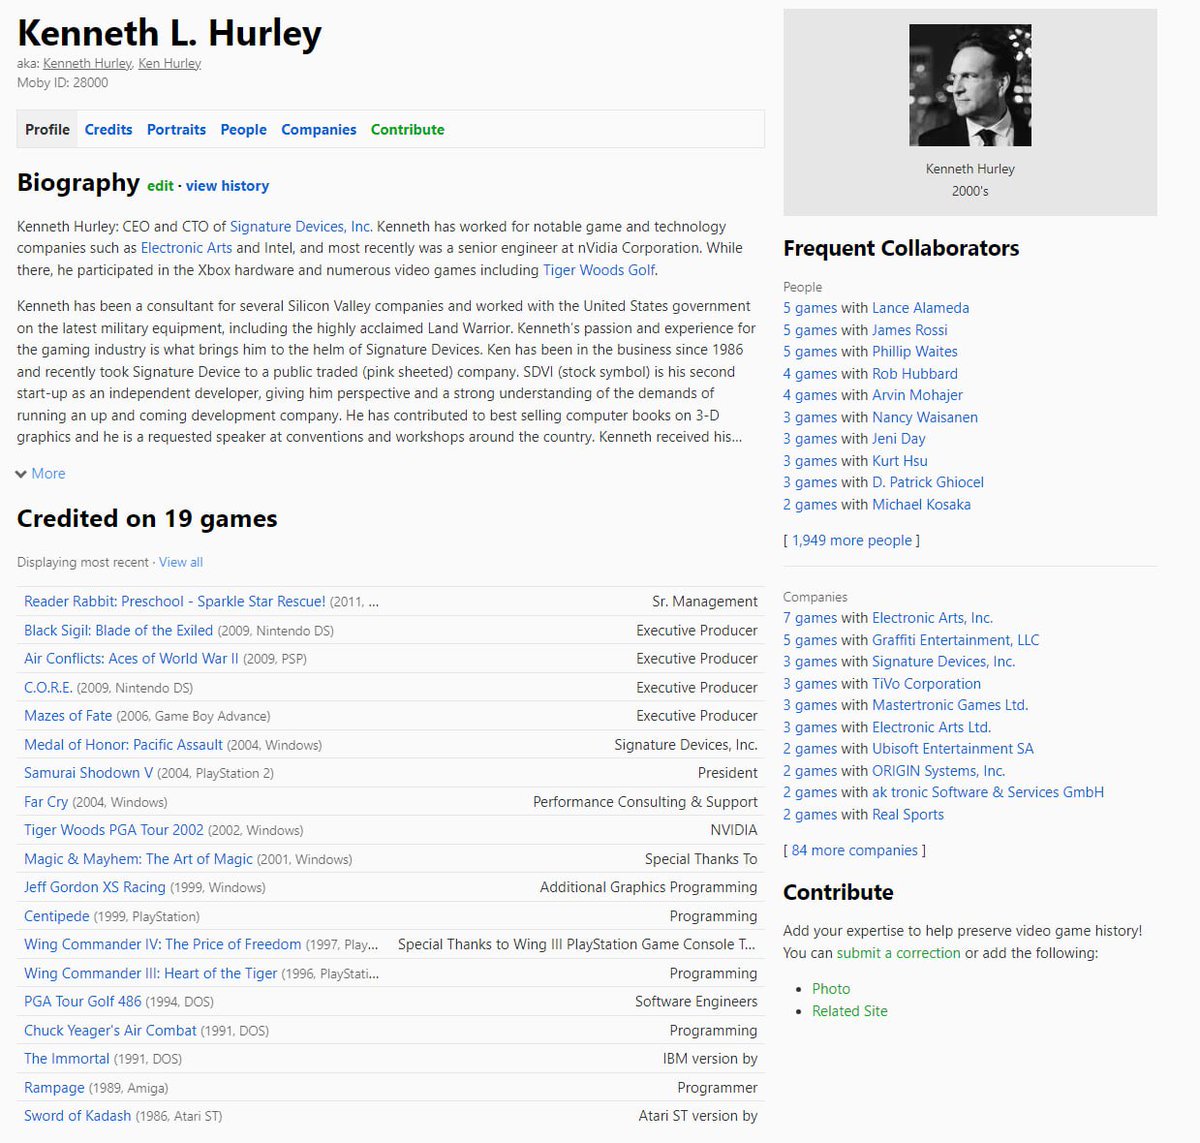Open collaborator Jeni Day's page
The height and width of the screenshot is (1143, 1200).
click(x=899, y=439)
